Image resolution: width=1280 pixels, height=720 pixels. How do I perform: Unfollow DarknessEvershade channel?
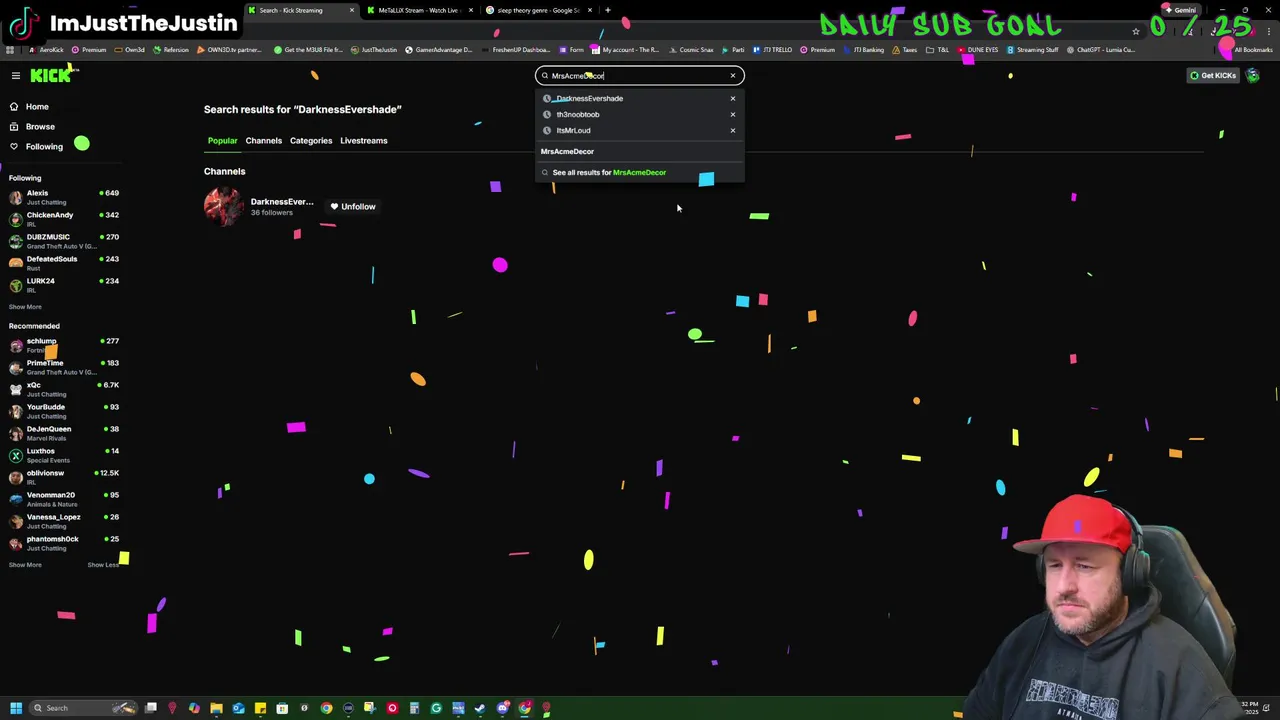pyautogui.click(x=353, y=207)
